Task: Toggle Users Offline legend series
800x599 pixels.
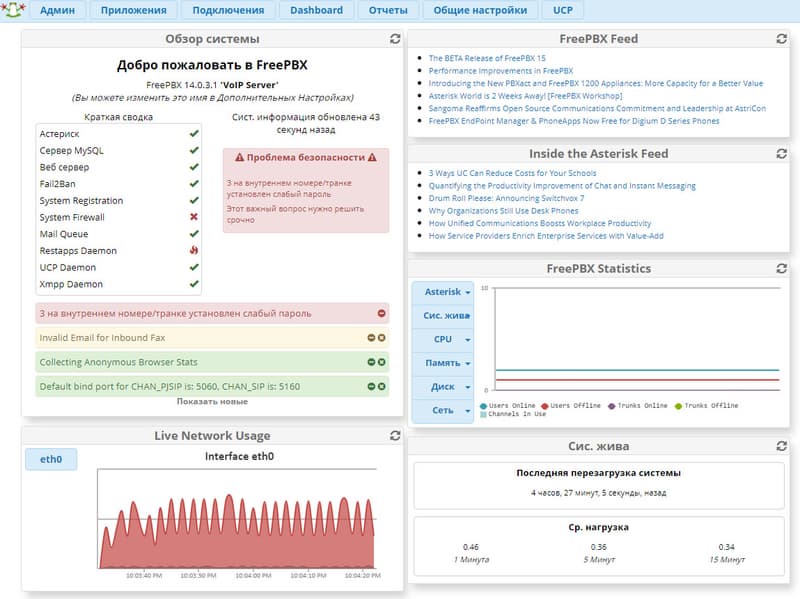Action: pos(571,406)
